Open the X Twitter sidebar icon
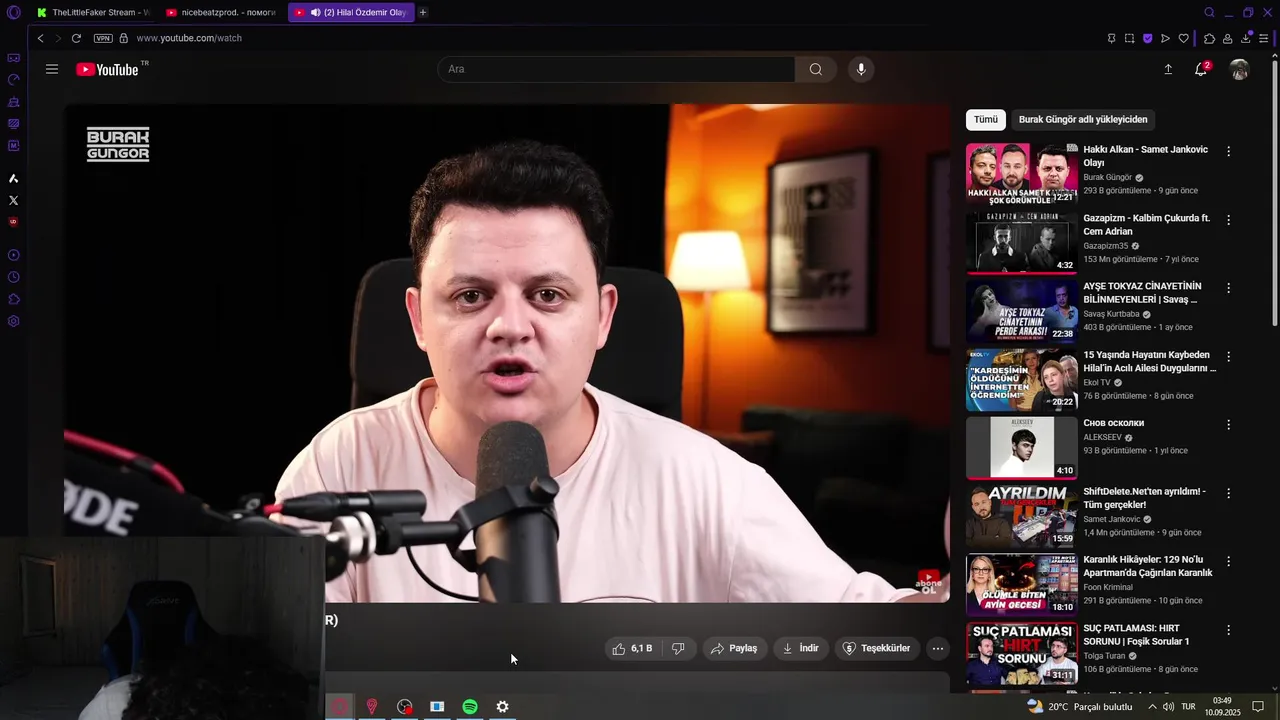Image resolution: width=1280 pixels, height=720 pixels. coord(14,200)
